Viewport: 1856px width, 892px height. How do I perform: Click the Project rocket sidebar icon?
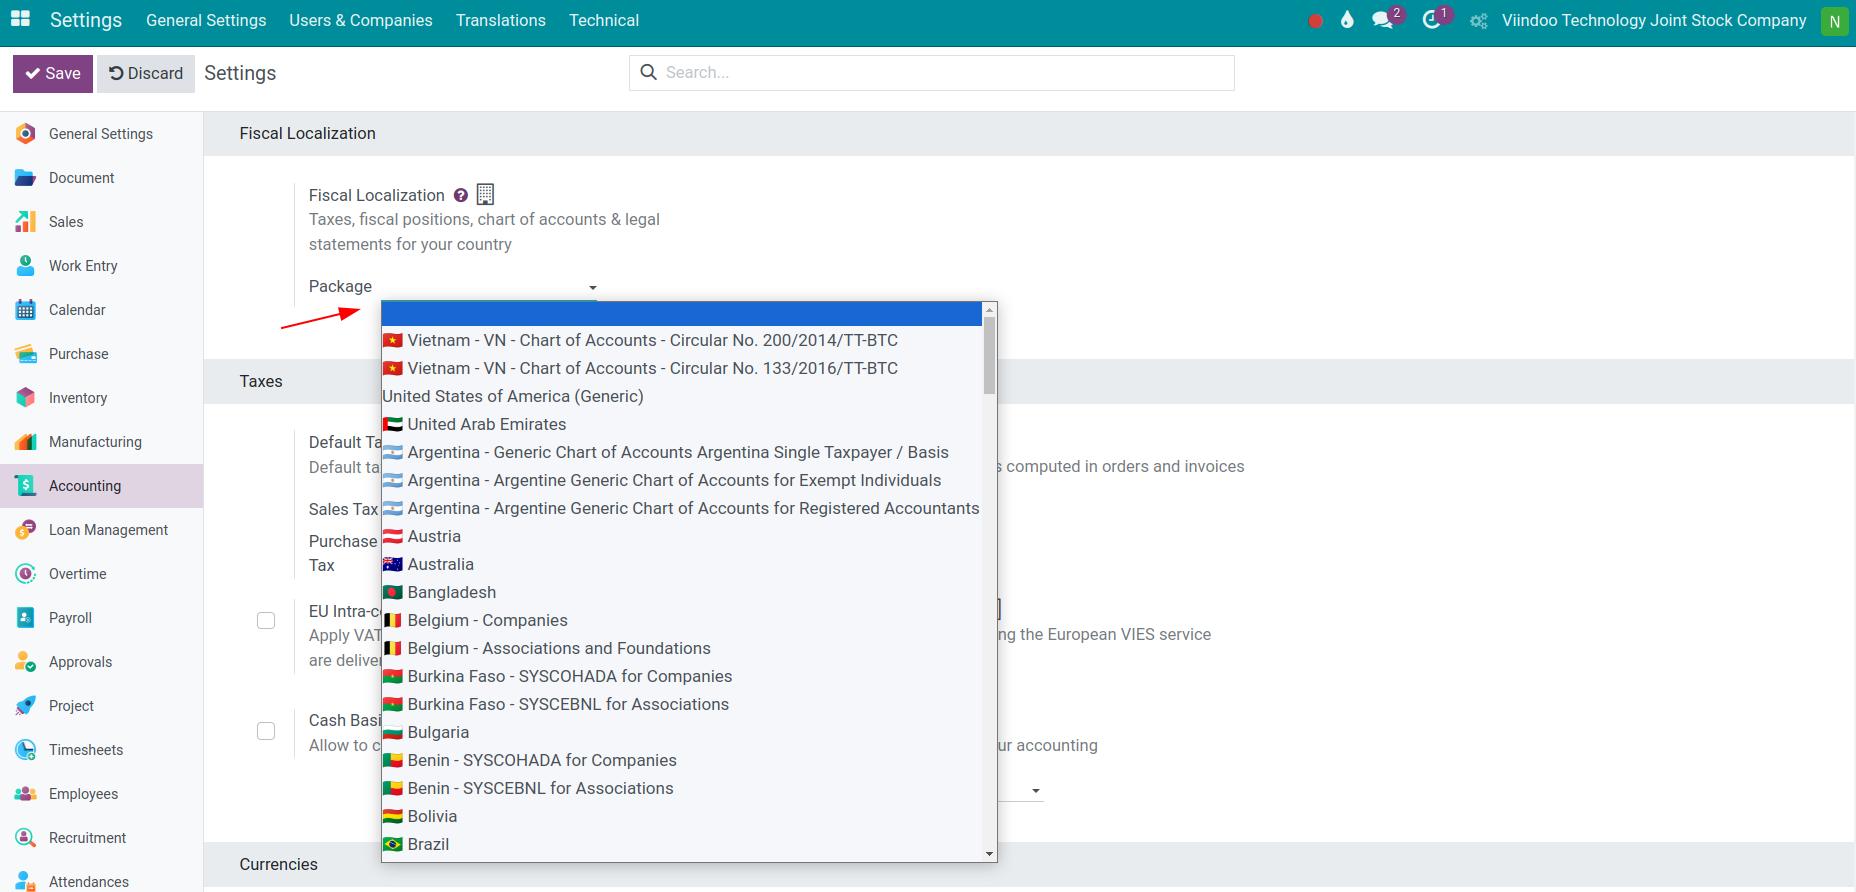click(x=26, y=706)
